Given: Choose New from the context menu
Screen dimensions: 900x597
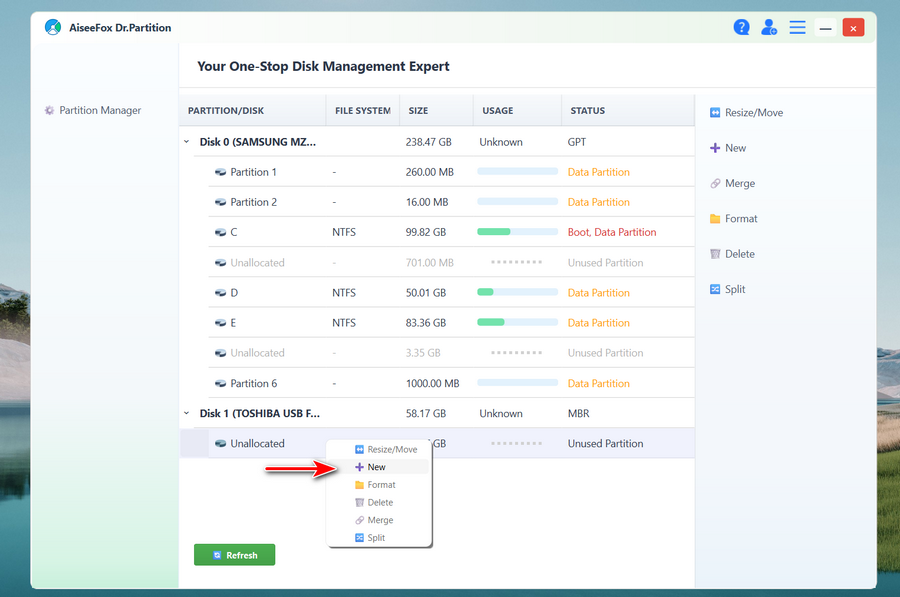Looking at the screenshot, I should tap(379, 467).
